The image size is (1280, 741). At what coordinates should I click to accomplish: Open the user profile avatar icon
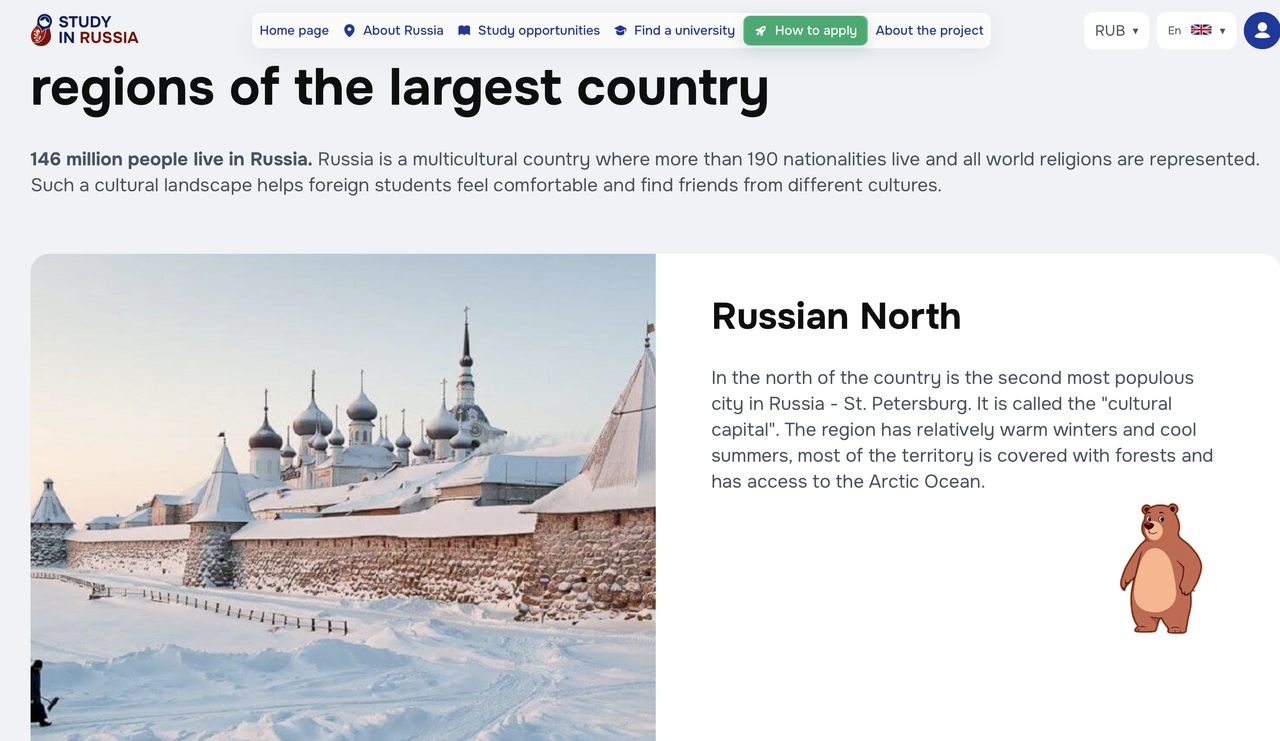(1262, 30)
